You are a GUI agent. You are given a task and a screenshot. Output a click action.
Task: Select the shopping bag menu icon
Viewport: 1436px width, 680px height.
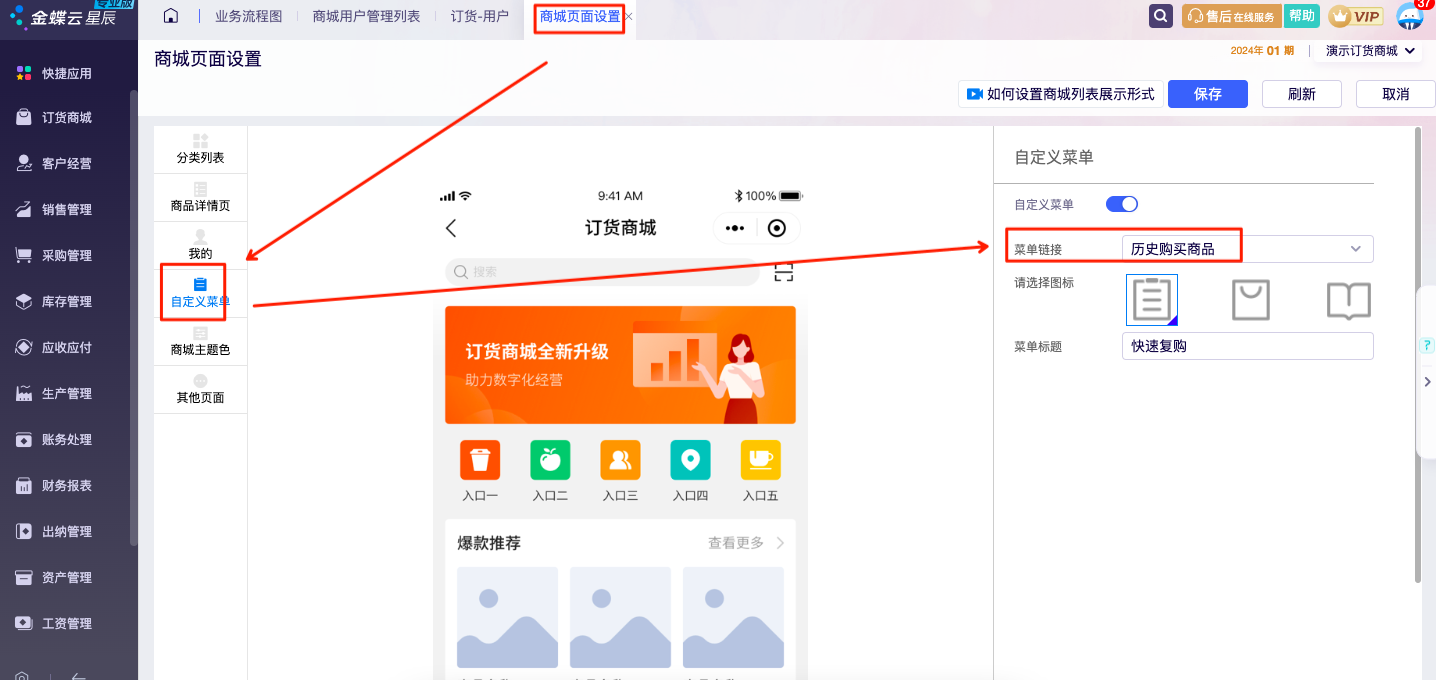1251,300
